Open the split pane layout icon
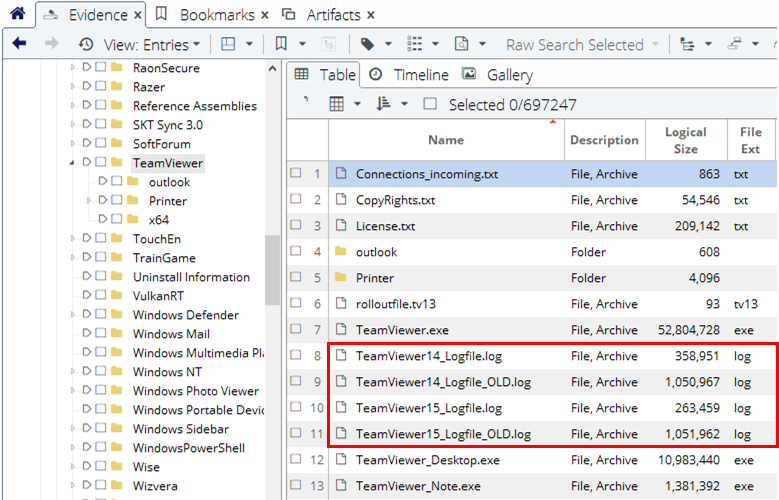This screenshot has height=500, width=779. (x=228, y=44)
